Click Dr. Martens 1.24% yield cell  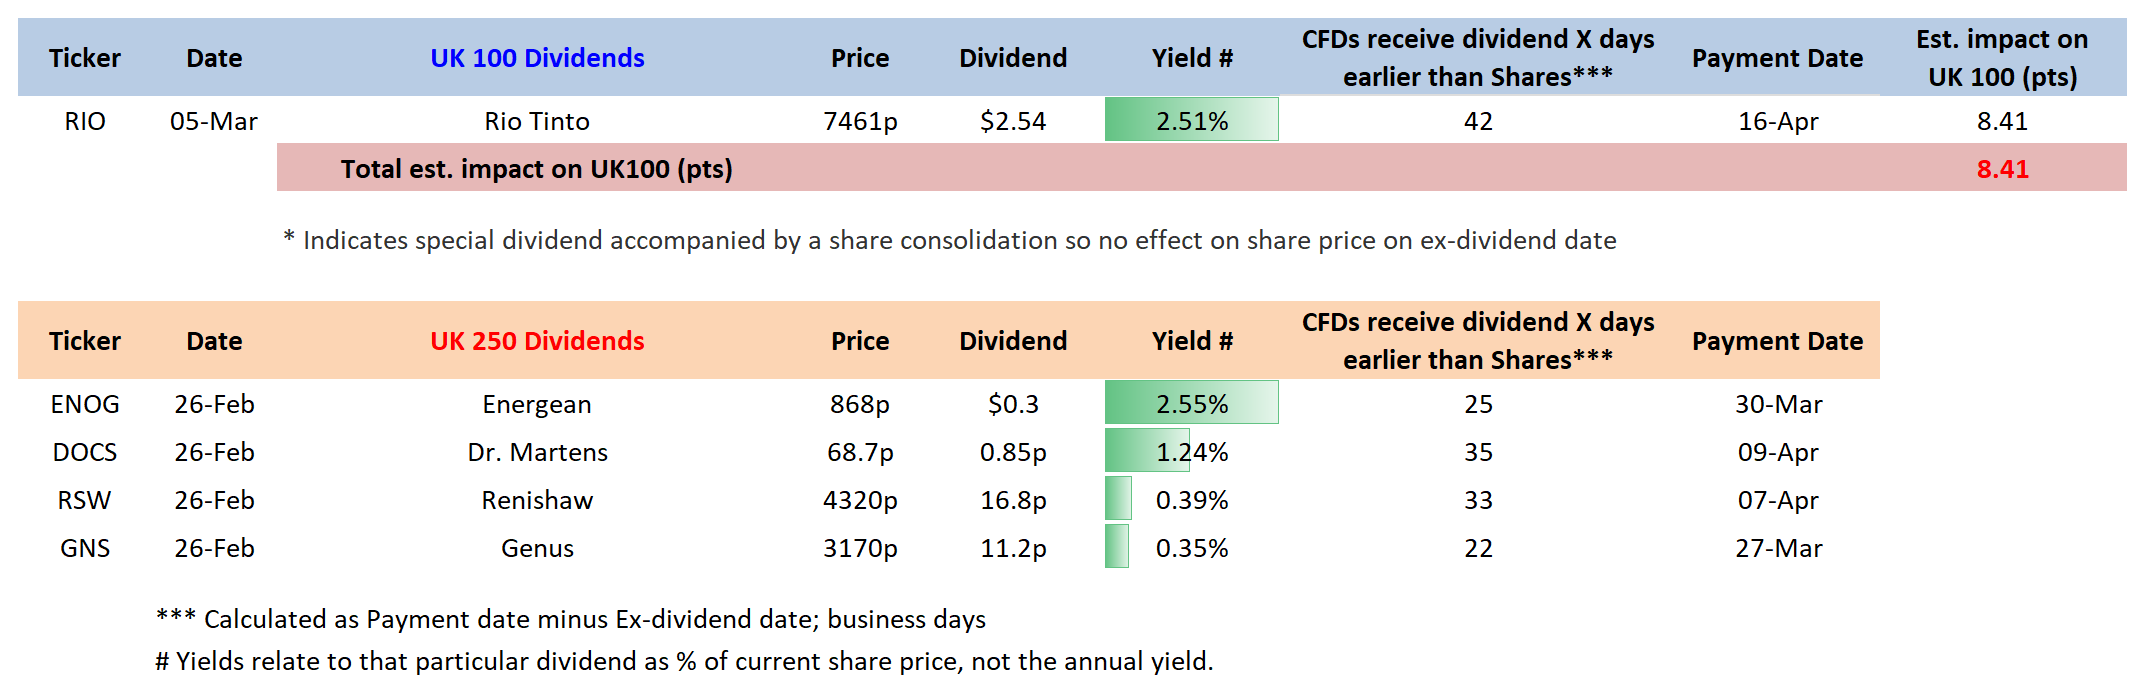(x=1191, y=452)
